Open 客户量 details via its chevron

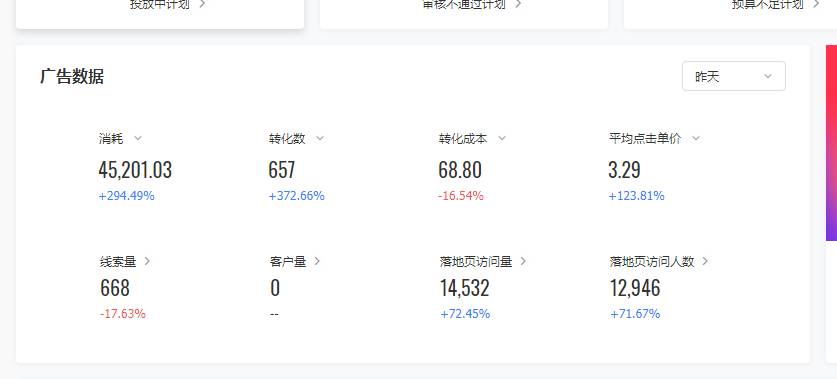pyautogui.click(x=317, y=262)
